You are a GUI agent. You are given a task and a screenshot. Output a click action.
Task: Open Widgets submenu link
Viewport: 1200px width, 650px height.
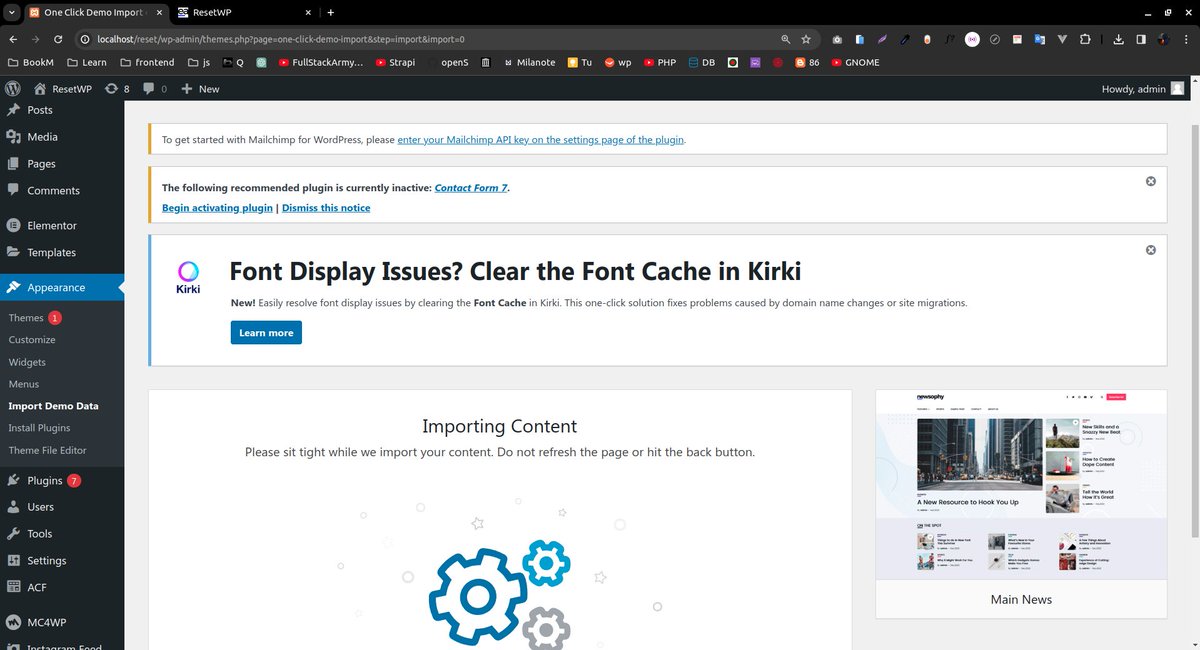(27, 362)
